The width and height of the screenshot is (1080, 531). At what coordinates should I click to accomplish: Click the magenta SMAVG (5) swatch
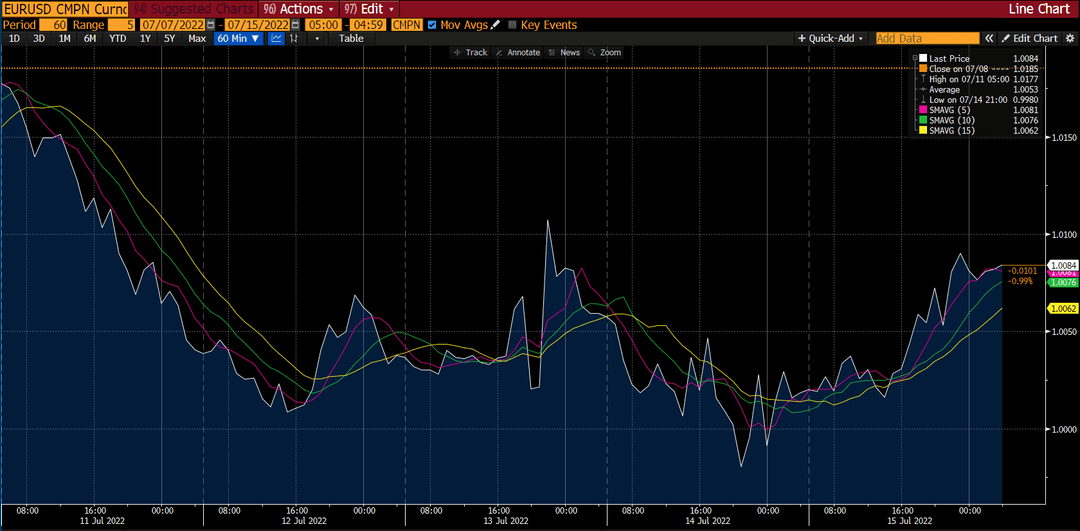point(923,110)
